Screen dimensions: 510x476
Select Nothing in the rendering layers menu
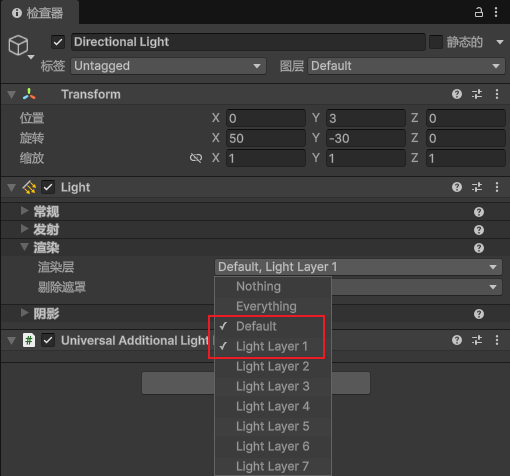pos(273,287)
